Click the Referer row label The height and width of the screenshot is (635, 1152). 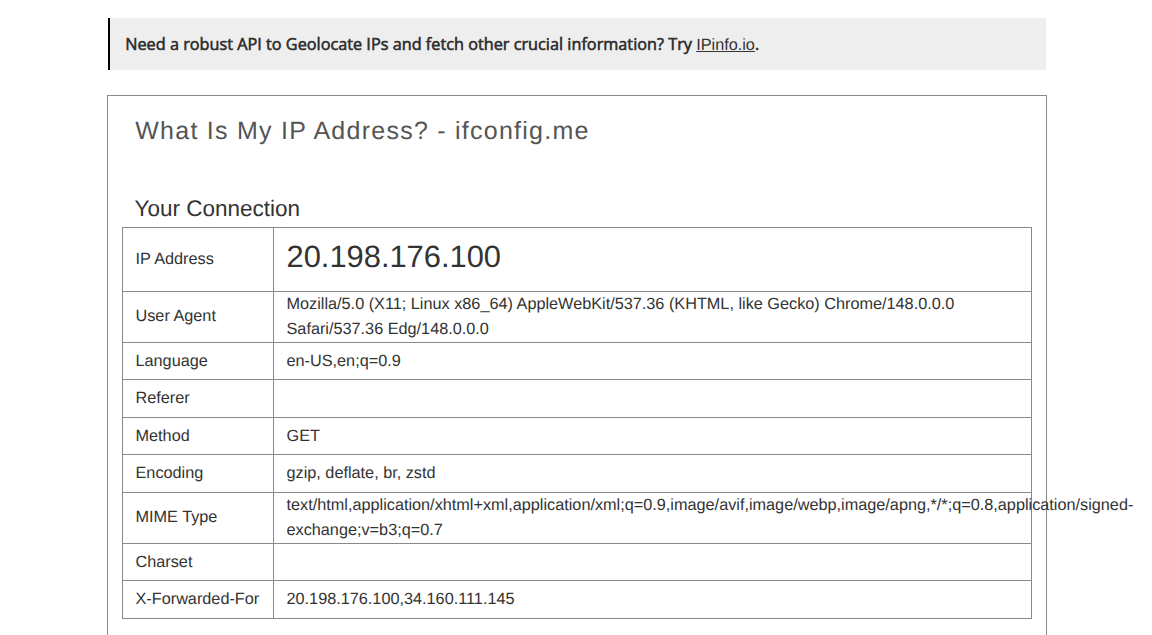point(162,398)
